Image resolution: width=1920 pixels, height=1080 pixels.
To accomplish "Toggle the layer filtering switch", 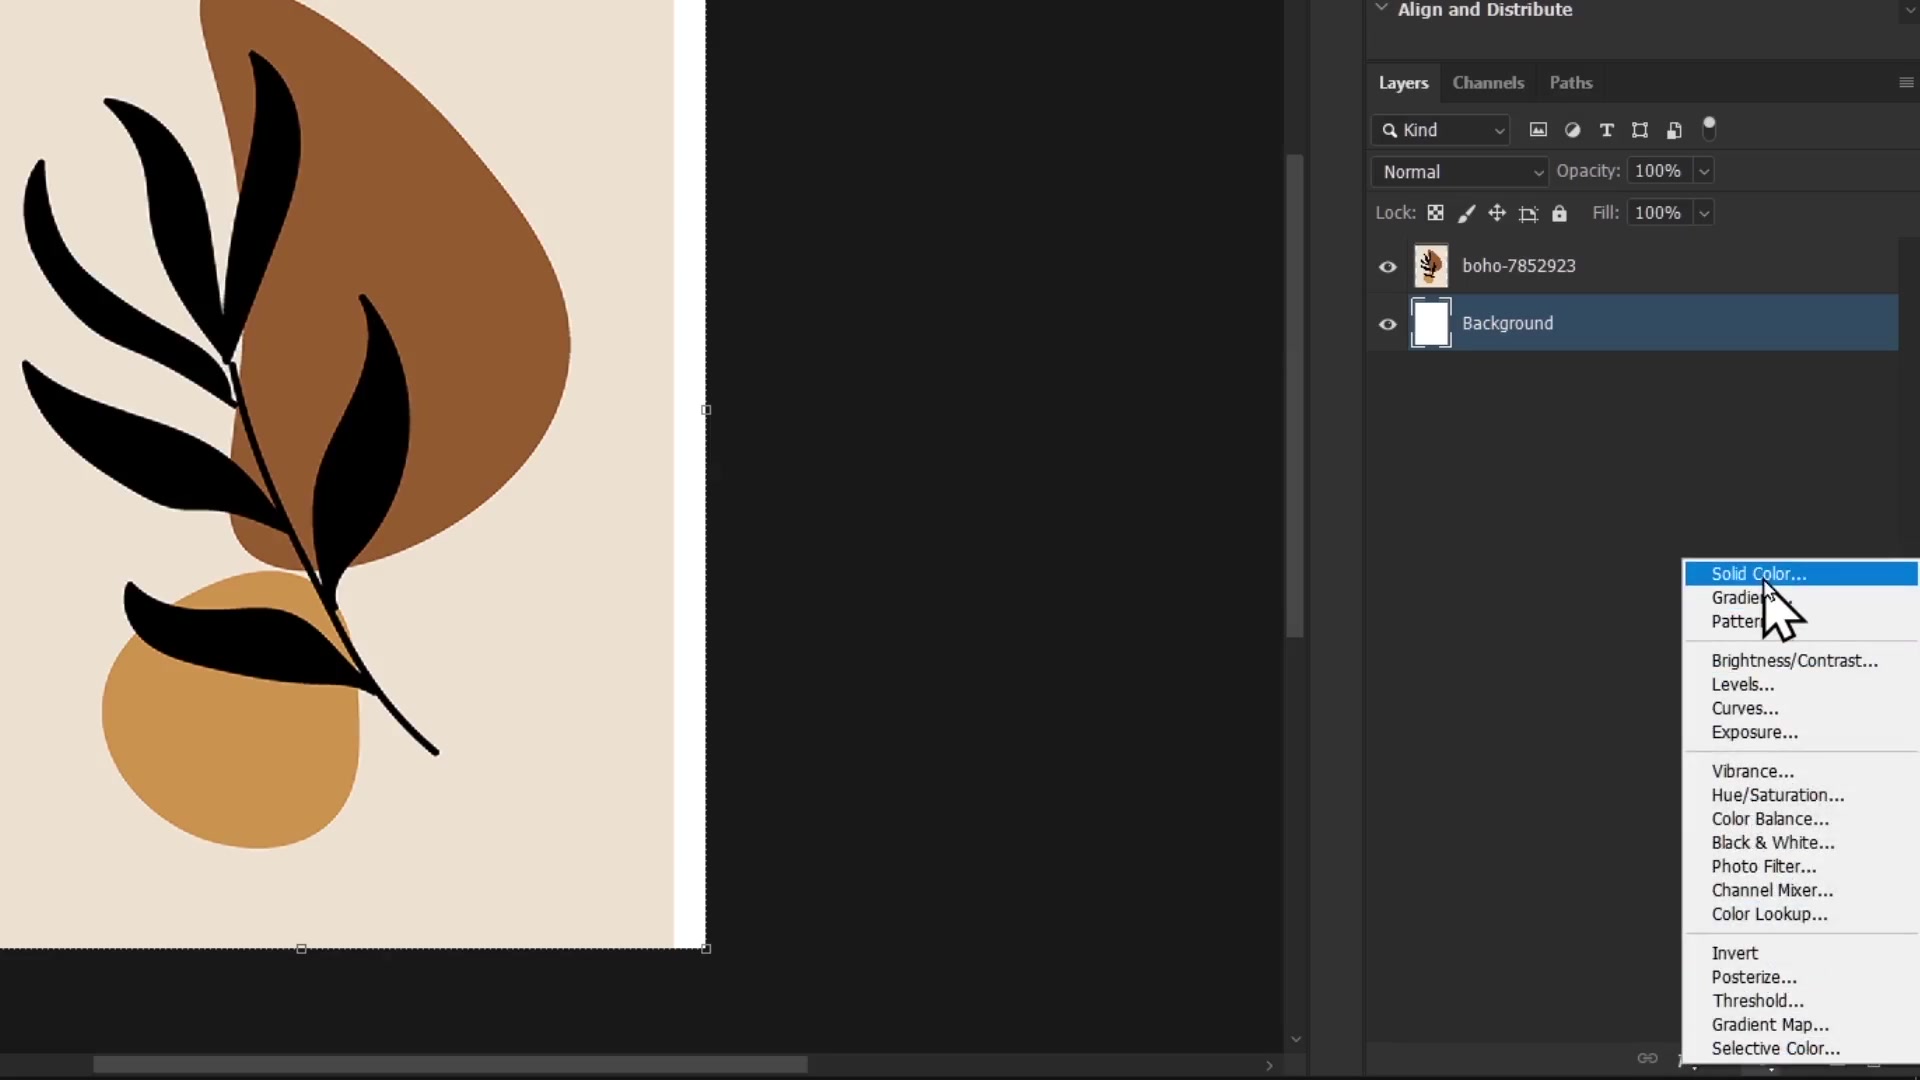I will [1710, 130].
